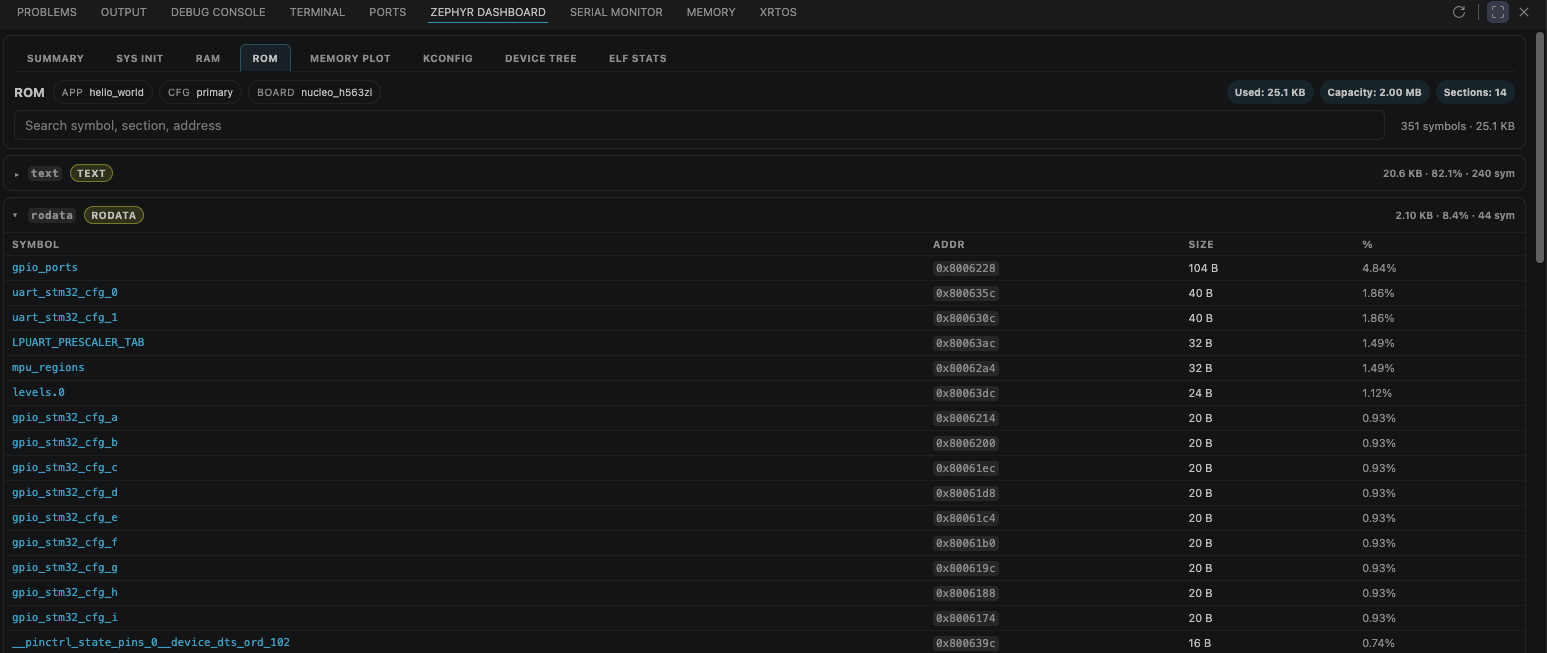The image size is (1547, 653).
Task: Open SYS INIT dashboard tab
Action: (139, 58)
